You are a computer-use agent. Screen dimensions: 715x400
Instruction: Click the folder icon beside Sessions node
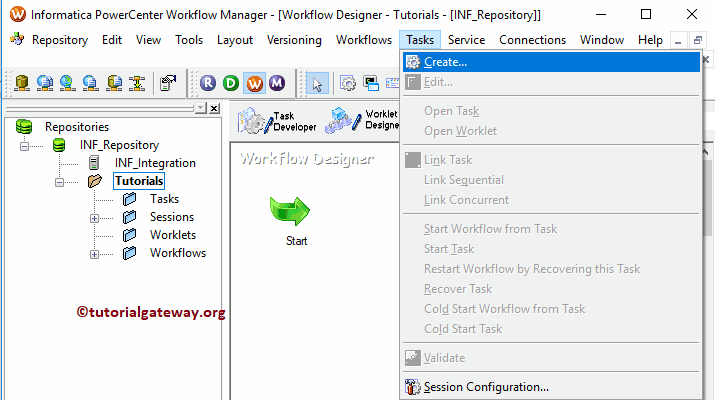coord(130,217)
